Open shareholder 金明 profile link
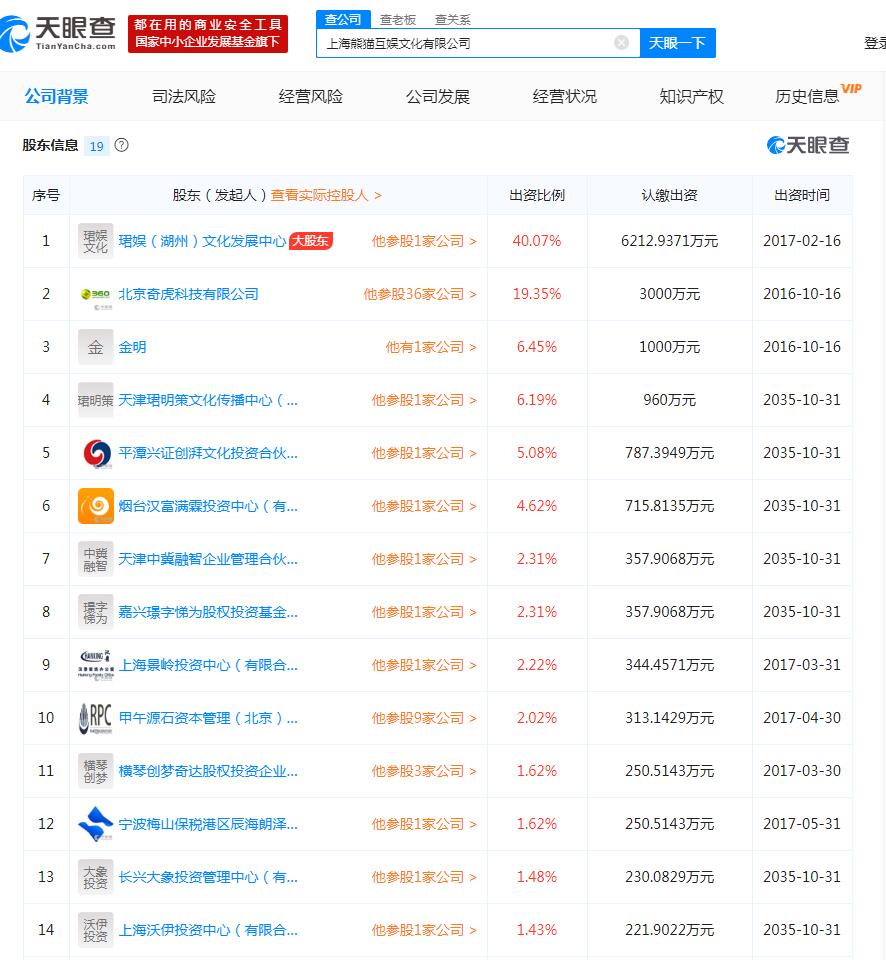This screenshot has height=960, width=886. click(132, 347)
